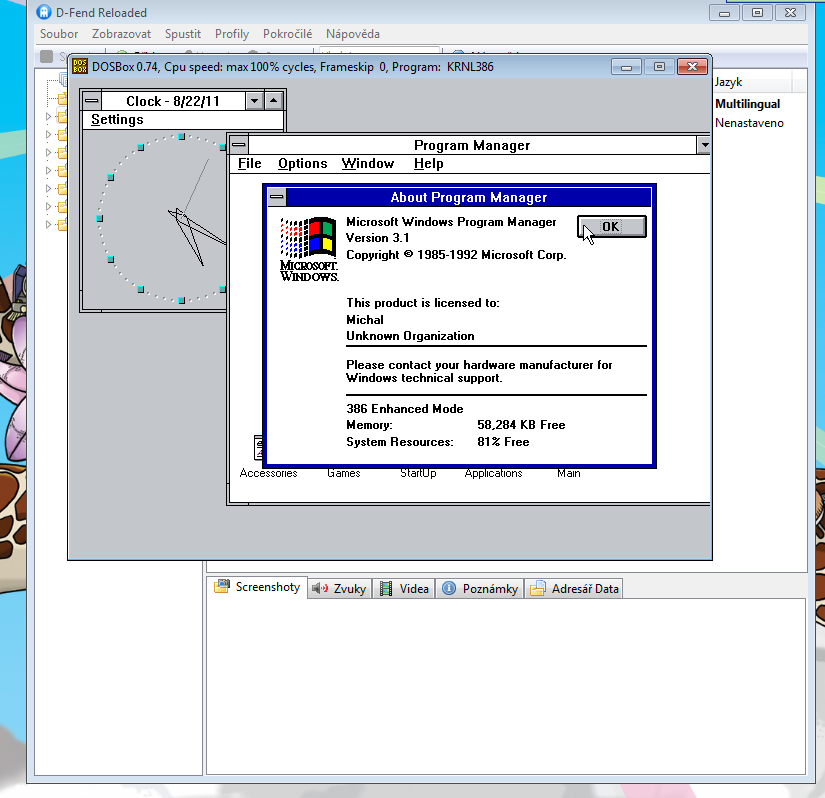
Task: Click the Clock - 8/22/11 title bar
Action: [173, 100]
